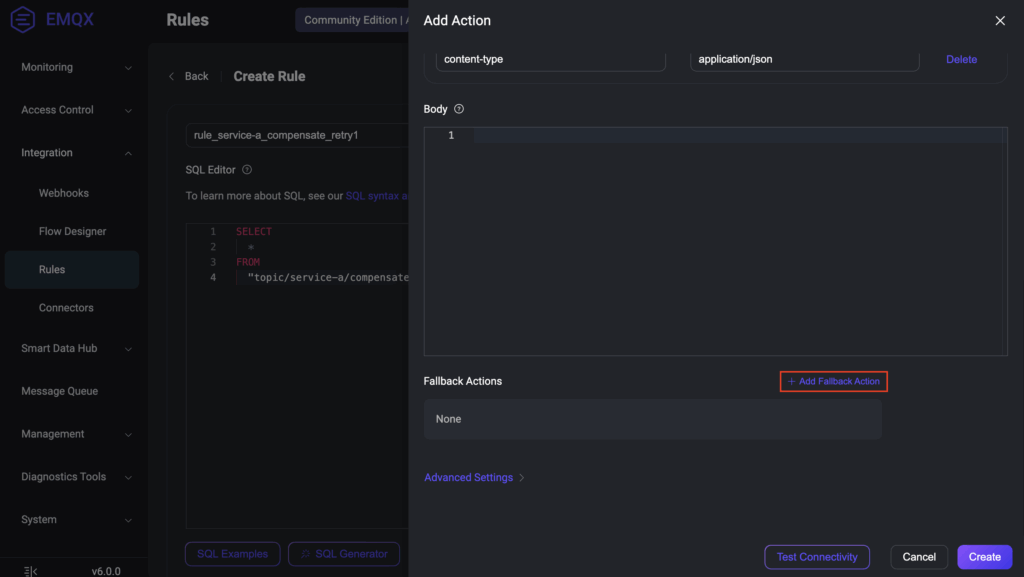Open Message Queue in sidebar
Viewport: 1024px width, 577px height.
(x=60, y=391)
